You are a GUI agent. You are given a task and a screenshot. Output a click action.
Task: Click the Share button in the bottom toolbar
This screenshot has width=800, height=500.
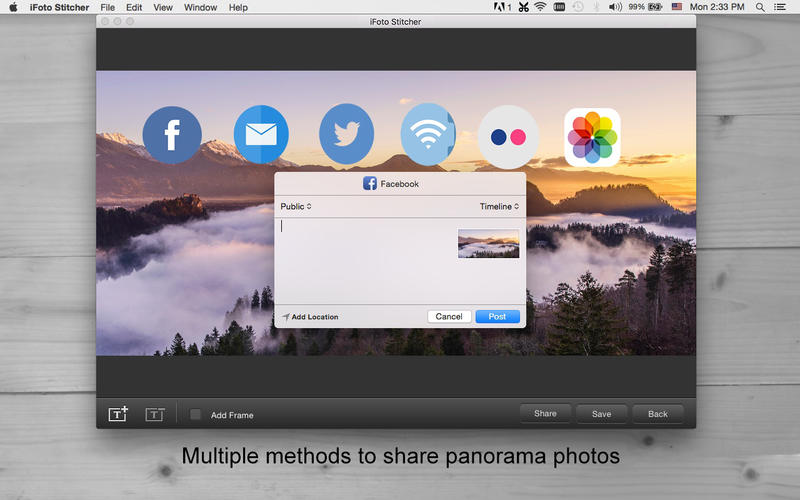(x=545, y=413)
